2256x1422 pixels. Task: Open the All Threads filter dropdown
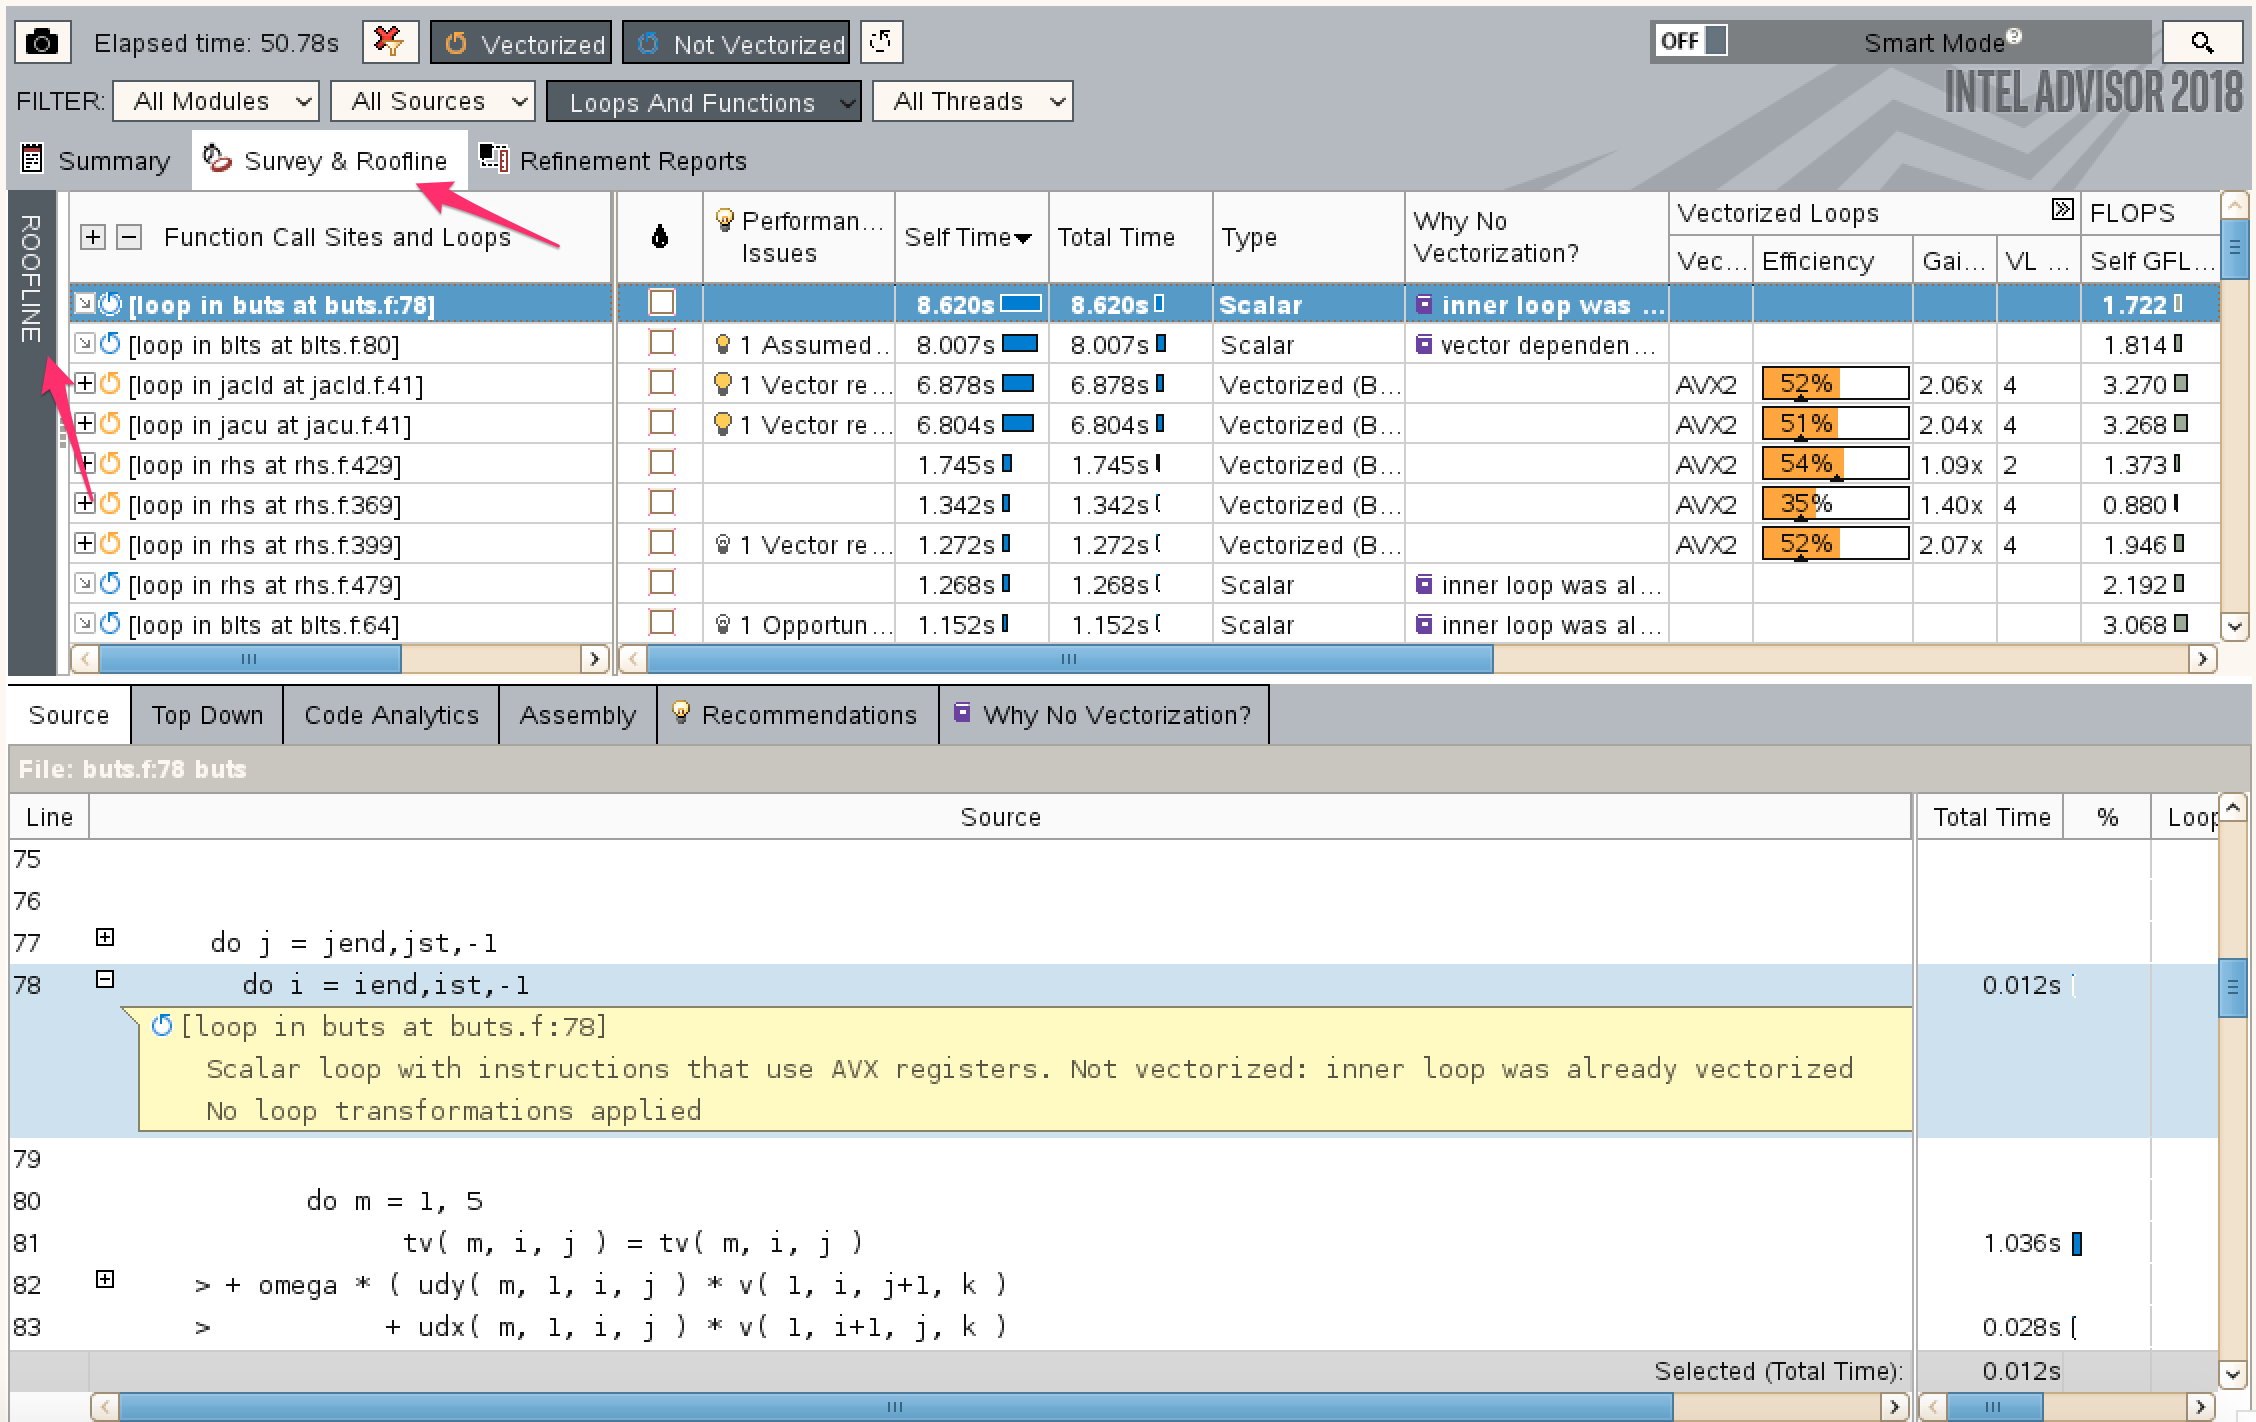point(973,101)
